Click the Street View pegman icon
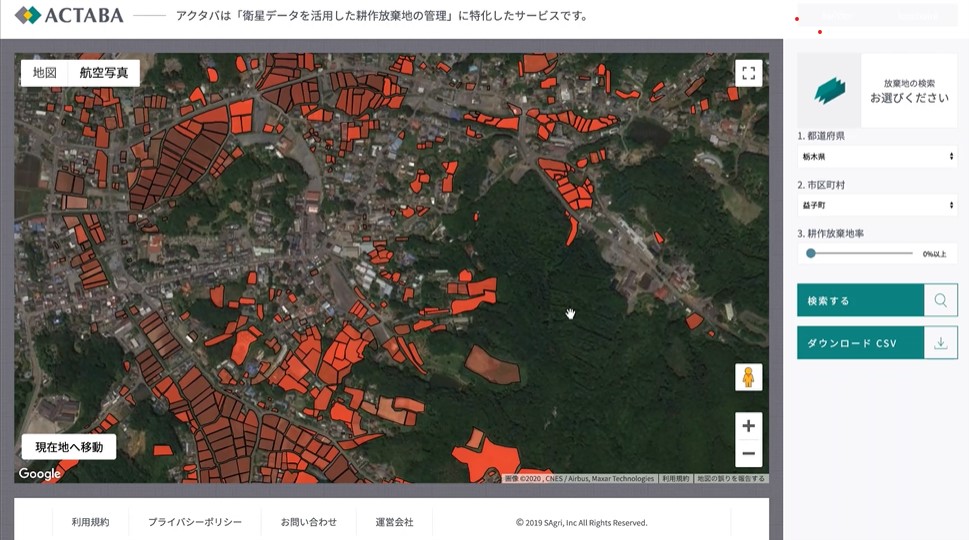The height and width of the screenshot is (540, 969). pos(748,377)
